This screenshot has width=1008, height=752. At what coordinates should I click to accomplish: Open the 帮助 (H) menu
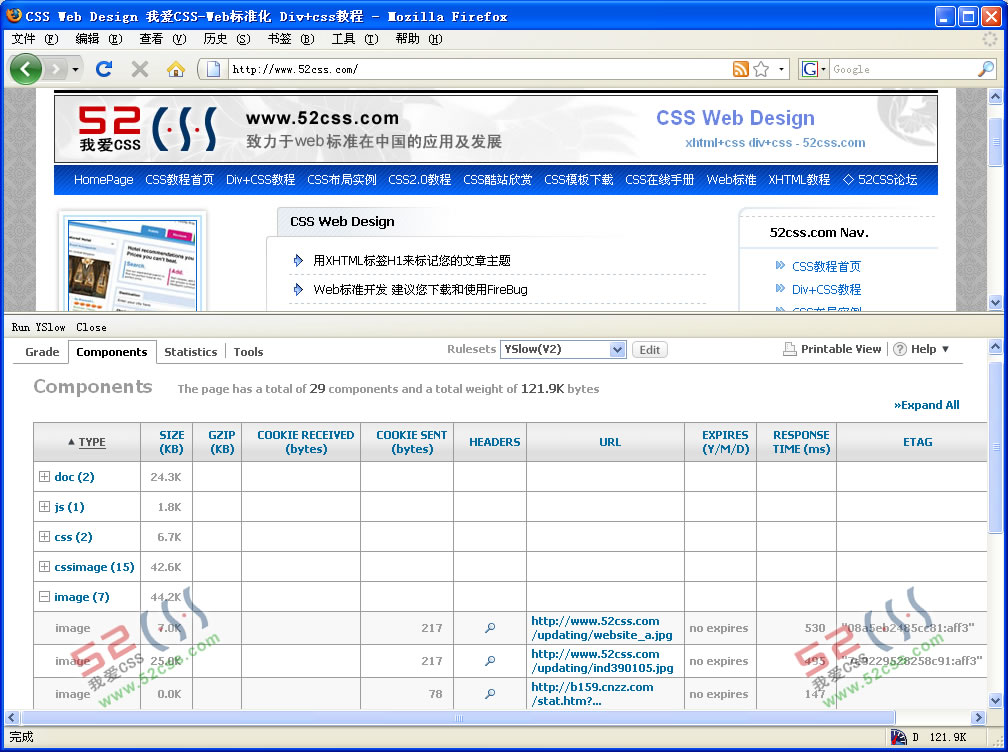pyautogui.click(x=418, y=39)
